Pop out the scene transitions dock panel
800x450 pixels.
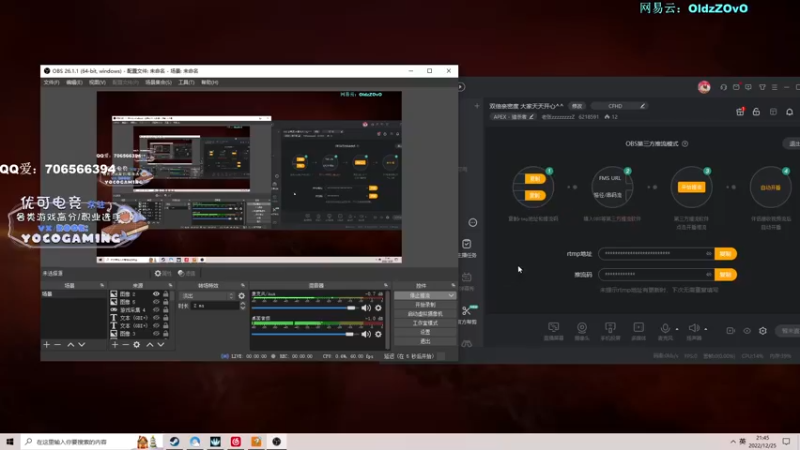pos(243,285)
